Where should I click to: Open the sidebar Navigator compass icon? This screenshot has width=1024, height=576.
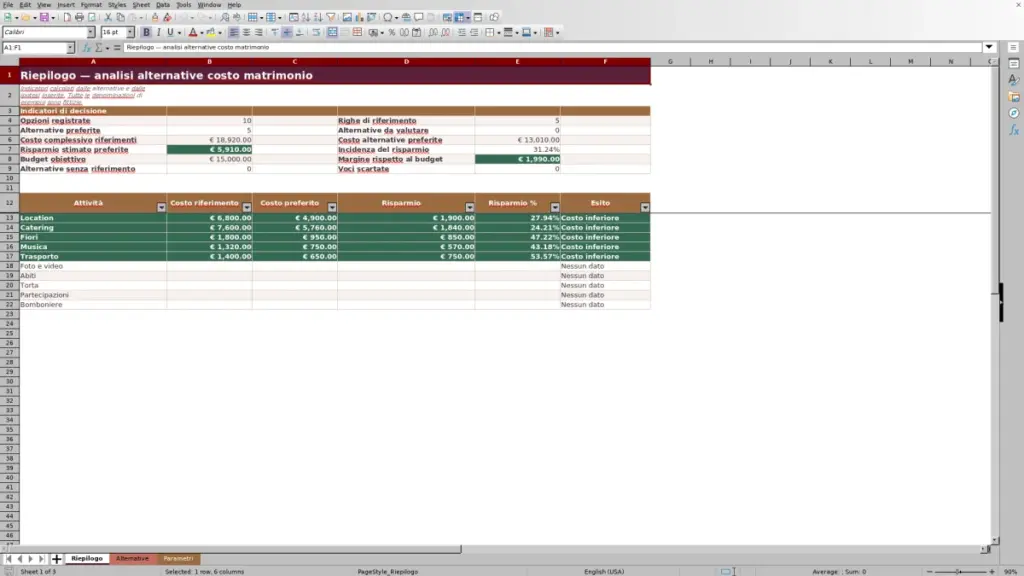1014,114
